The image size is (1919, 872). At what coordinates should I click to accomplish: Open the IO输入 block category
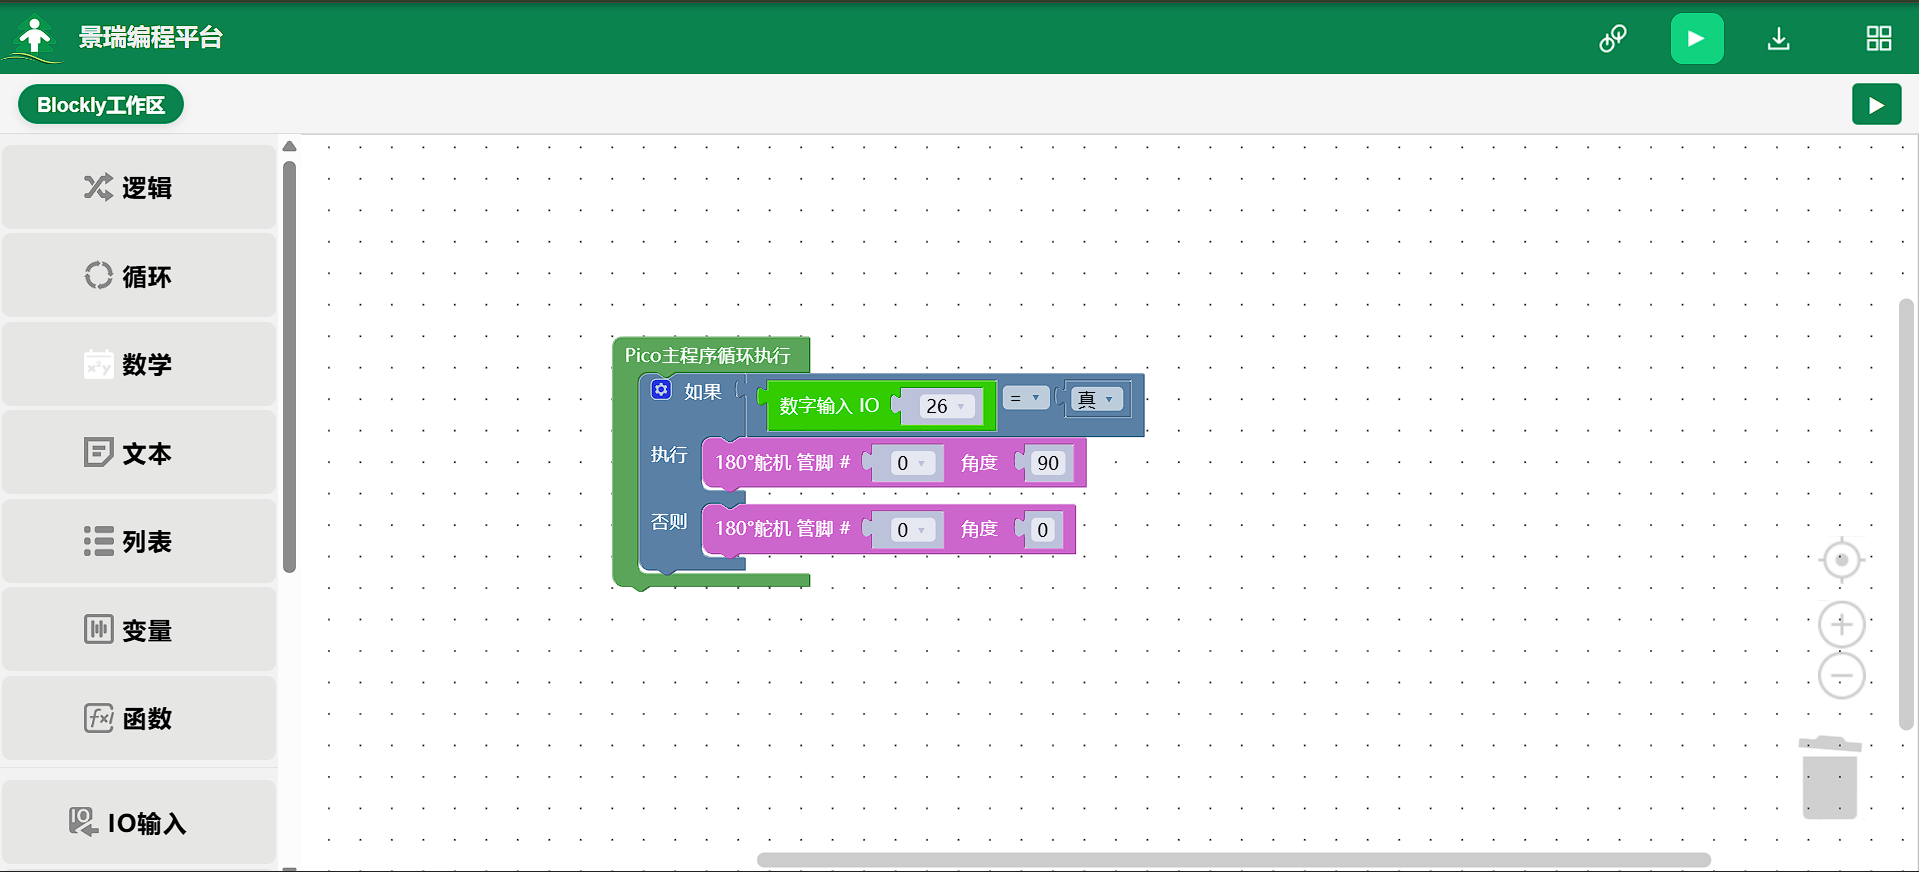point(139,823)
